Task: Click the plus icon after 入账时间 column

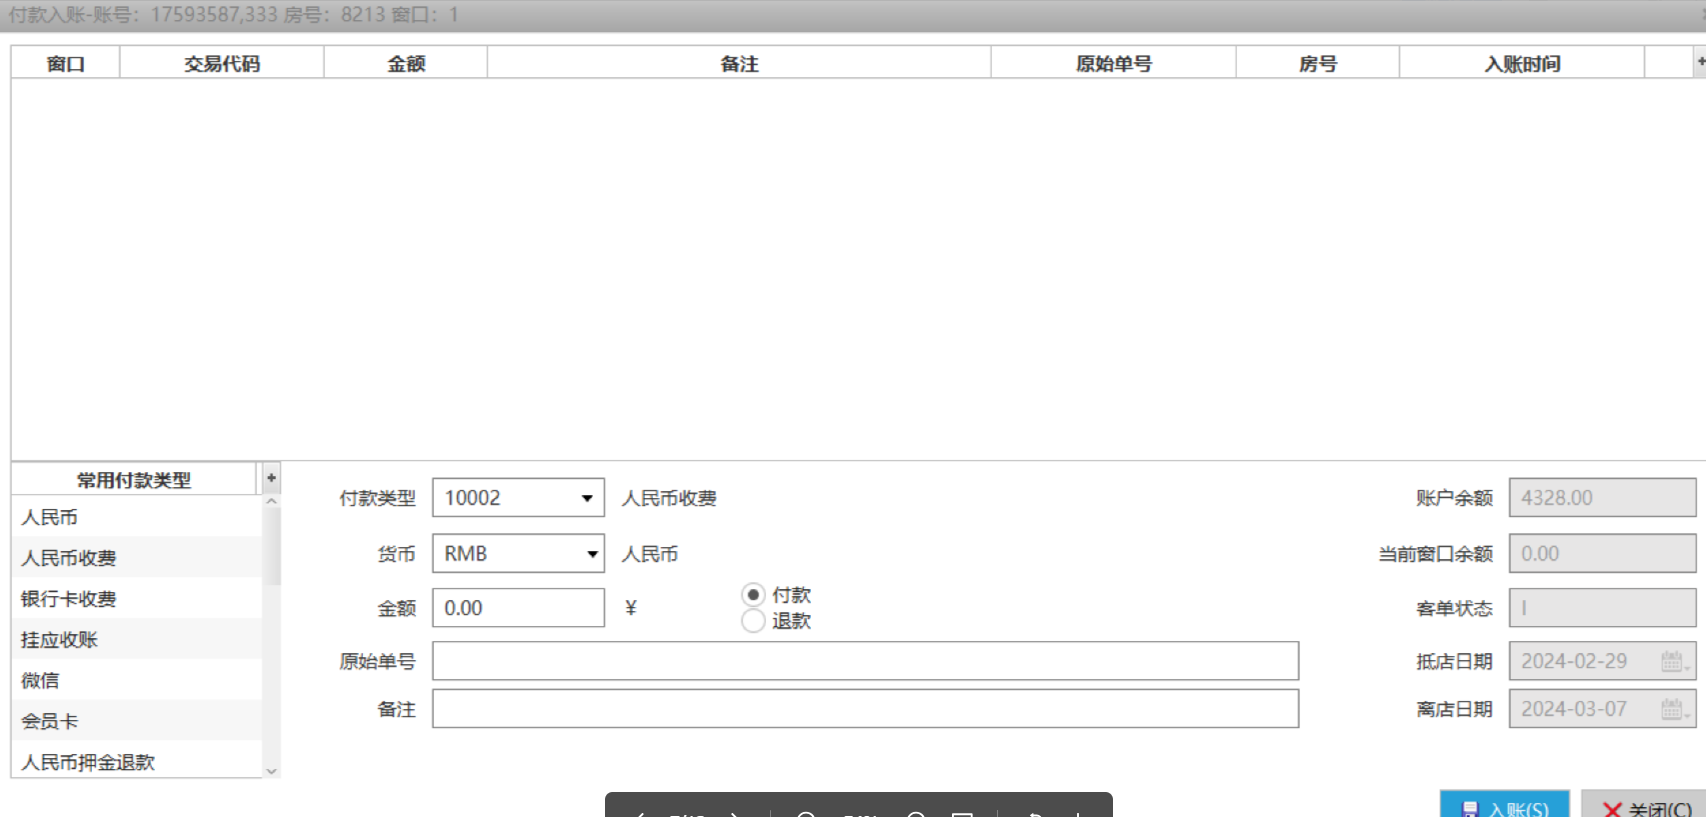Action: [1699, 62]
